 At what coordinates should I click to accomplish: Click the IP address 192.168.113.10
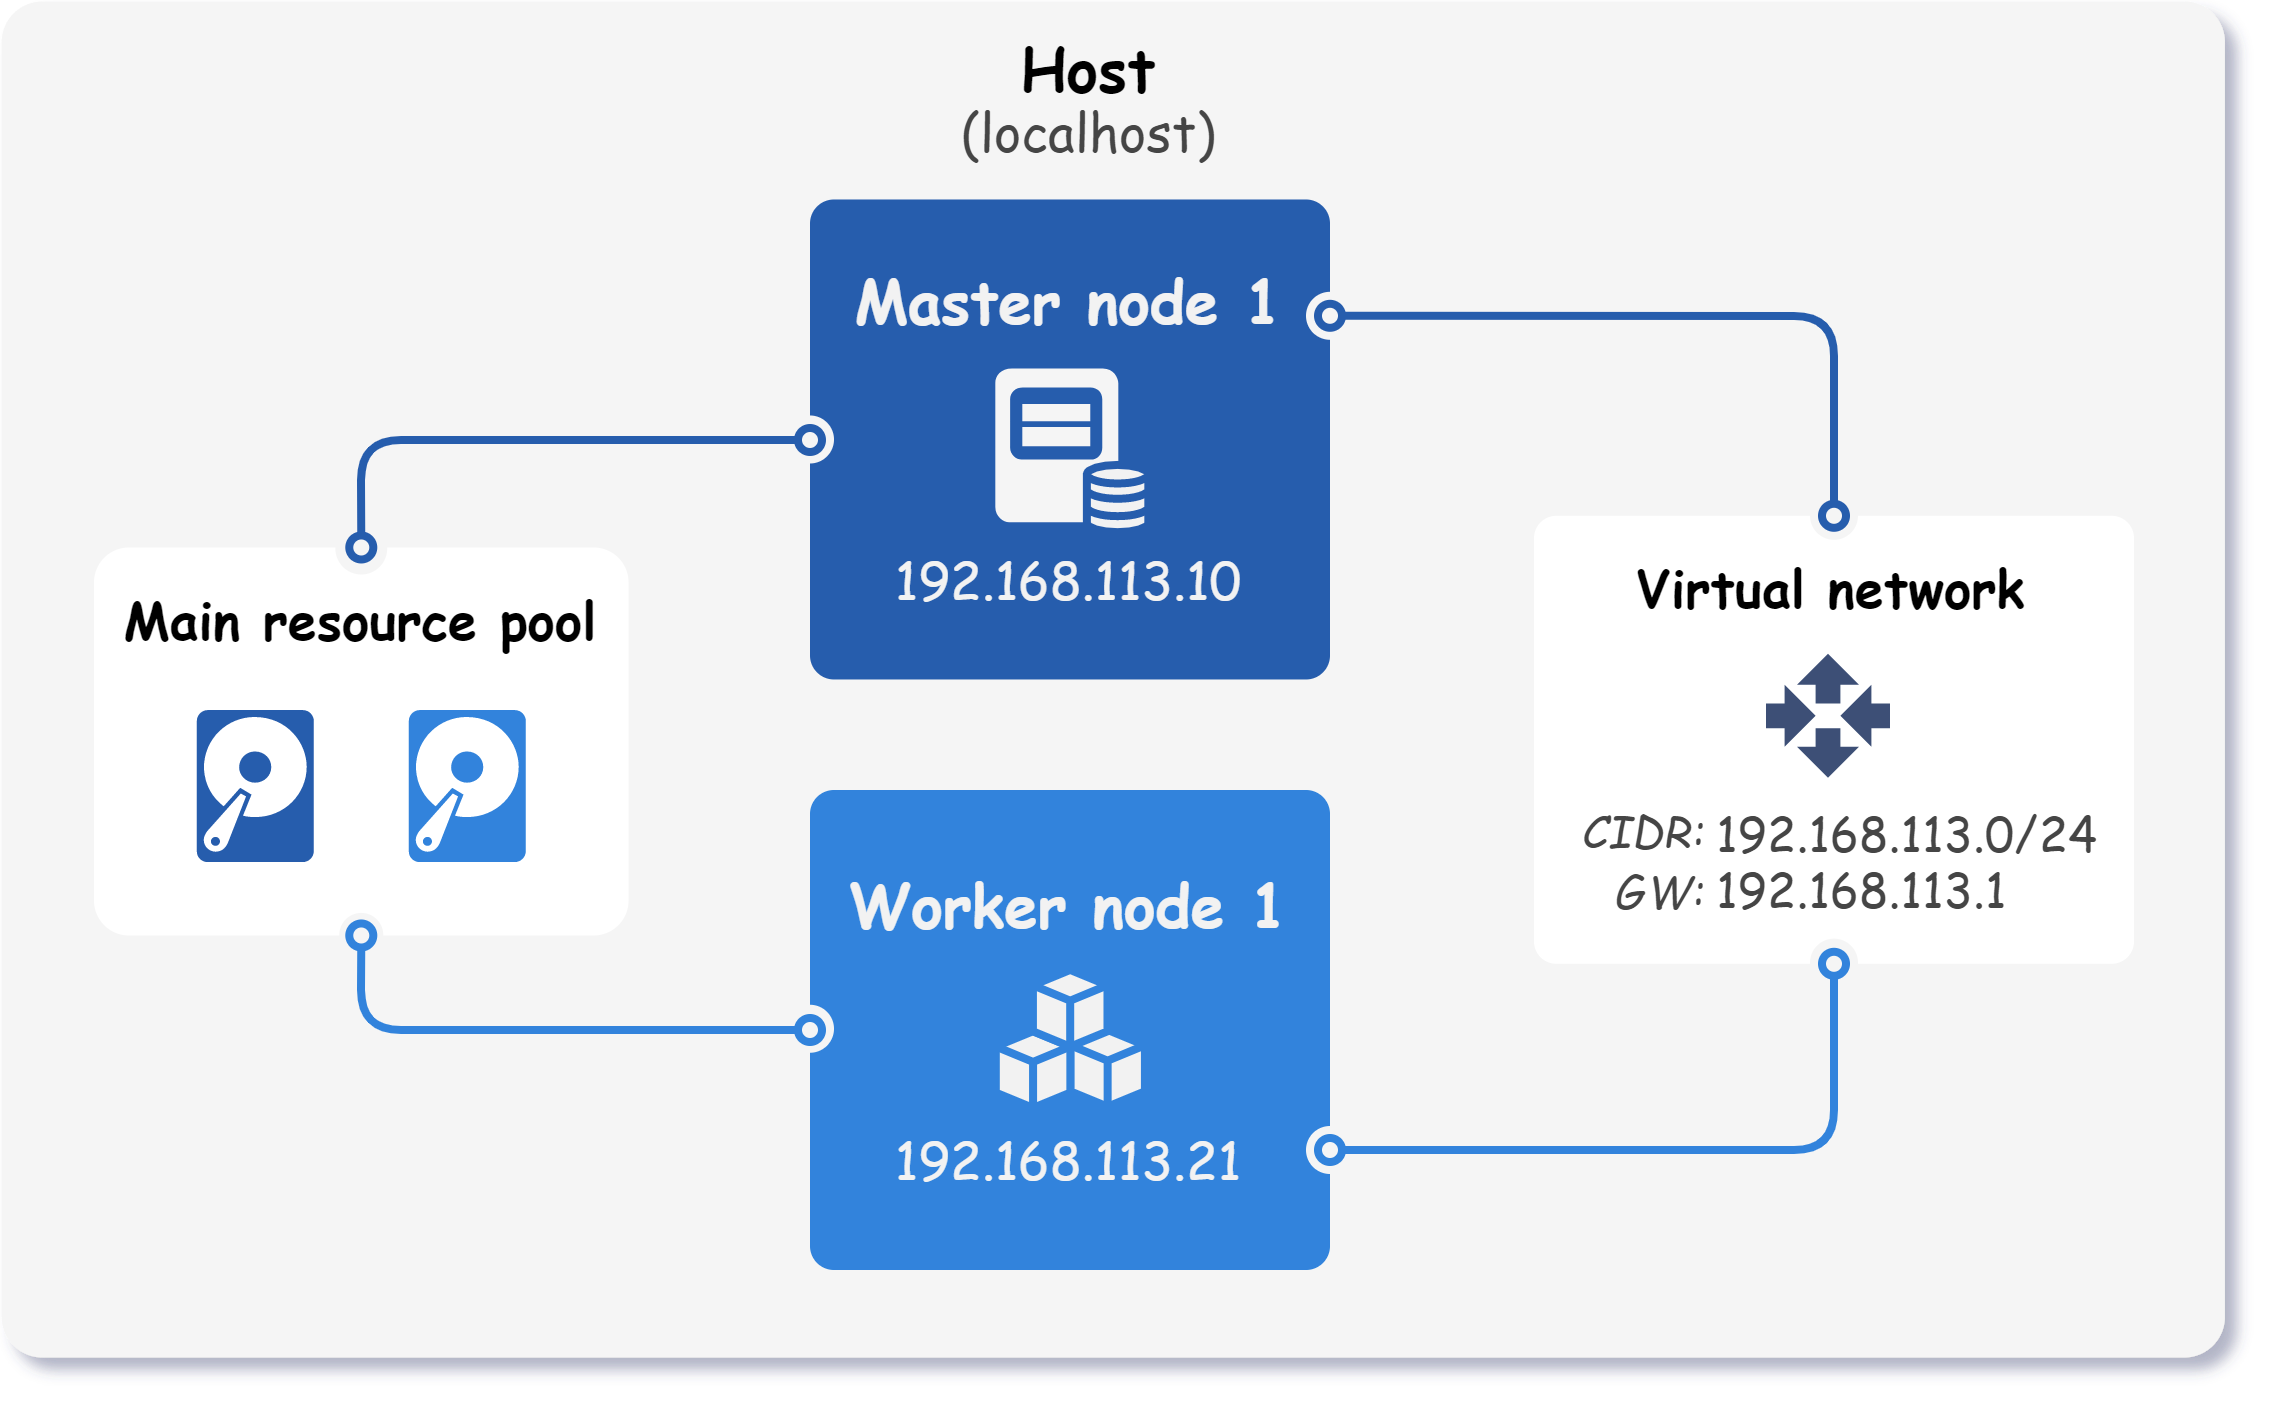tap(1068, 582)
